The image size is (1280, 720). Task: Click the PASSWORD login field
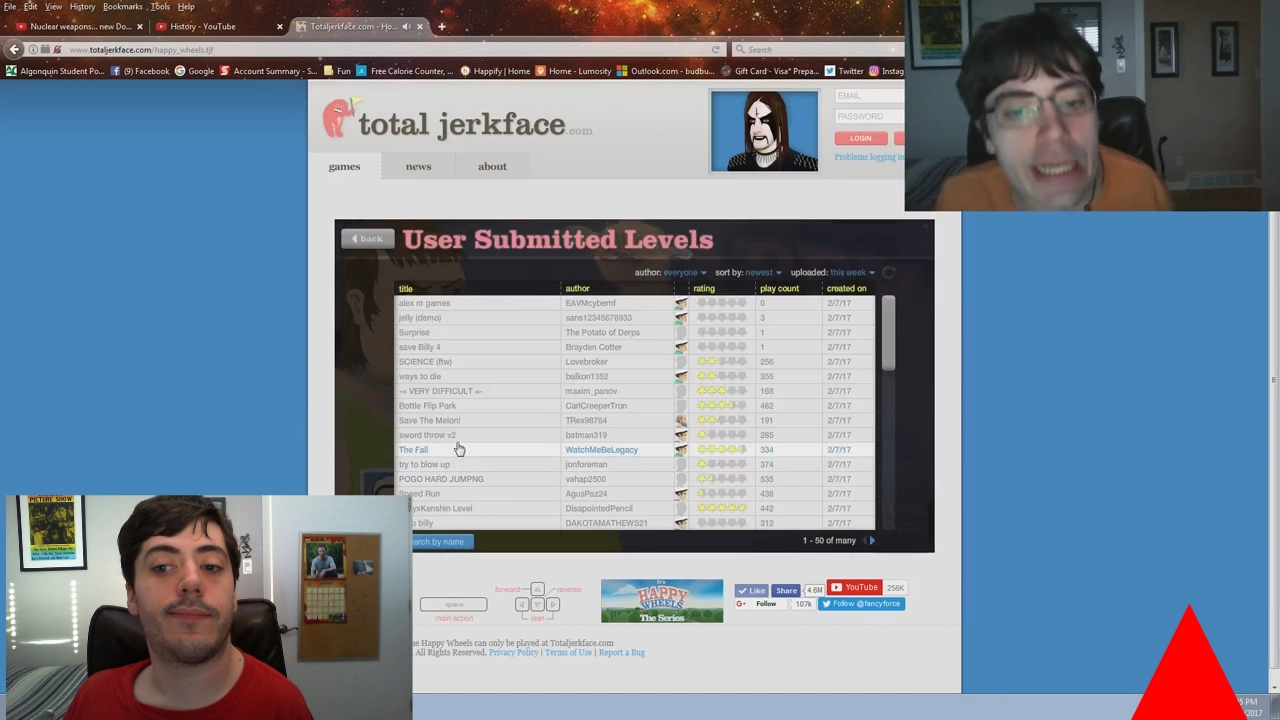[x=870, y=116]
